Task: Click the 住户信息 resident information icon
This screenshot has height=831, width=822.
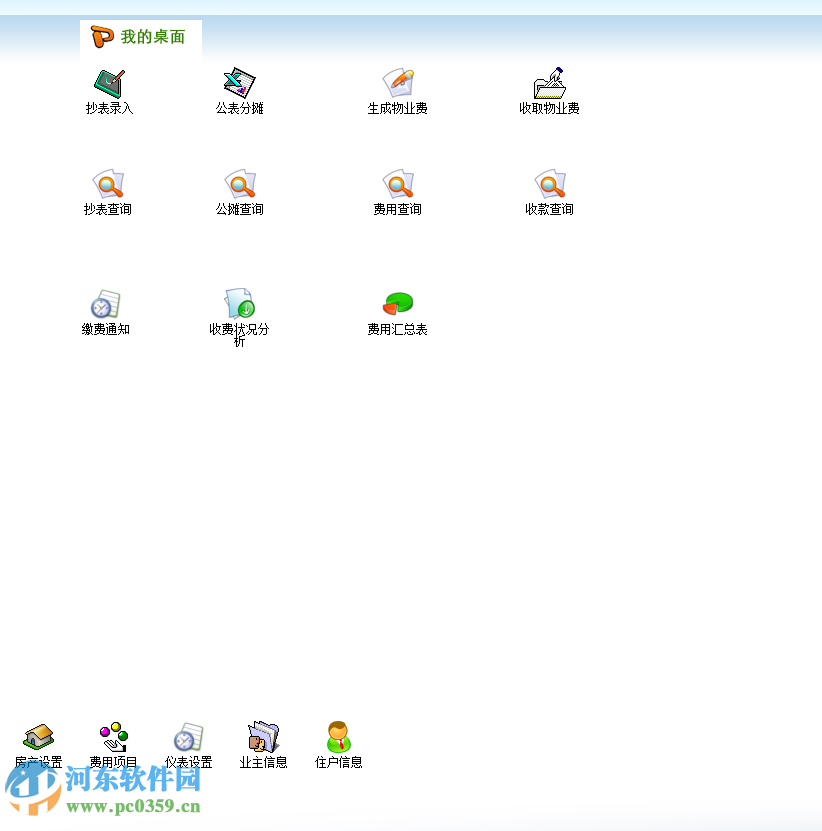Action: (x=339, y=740)
